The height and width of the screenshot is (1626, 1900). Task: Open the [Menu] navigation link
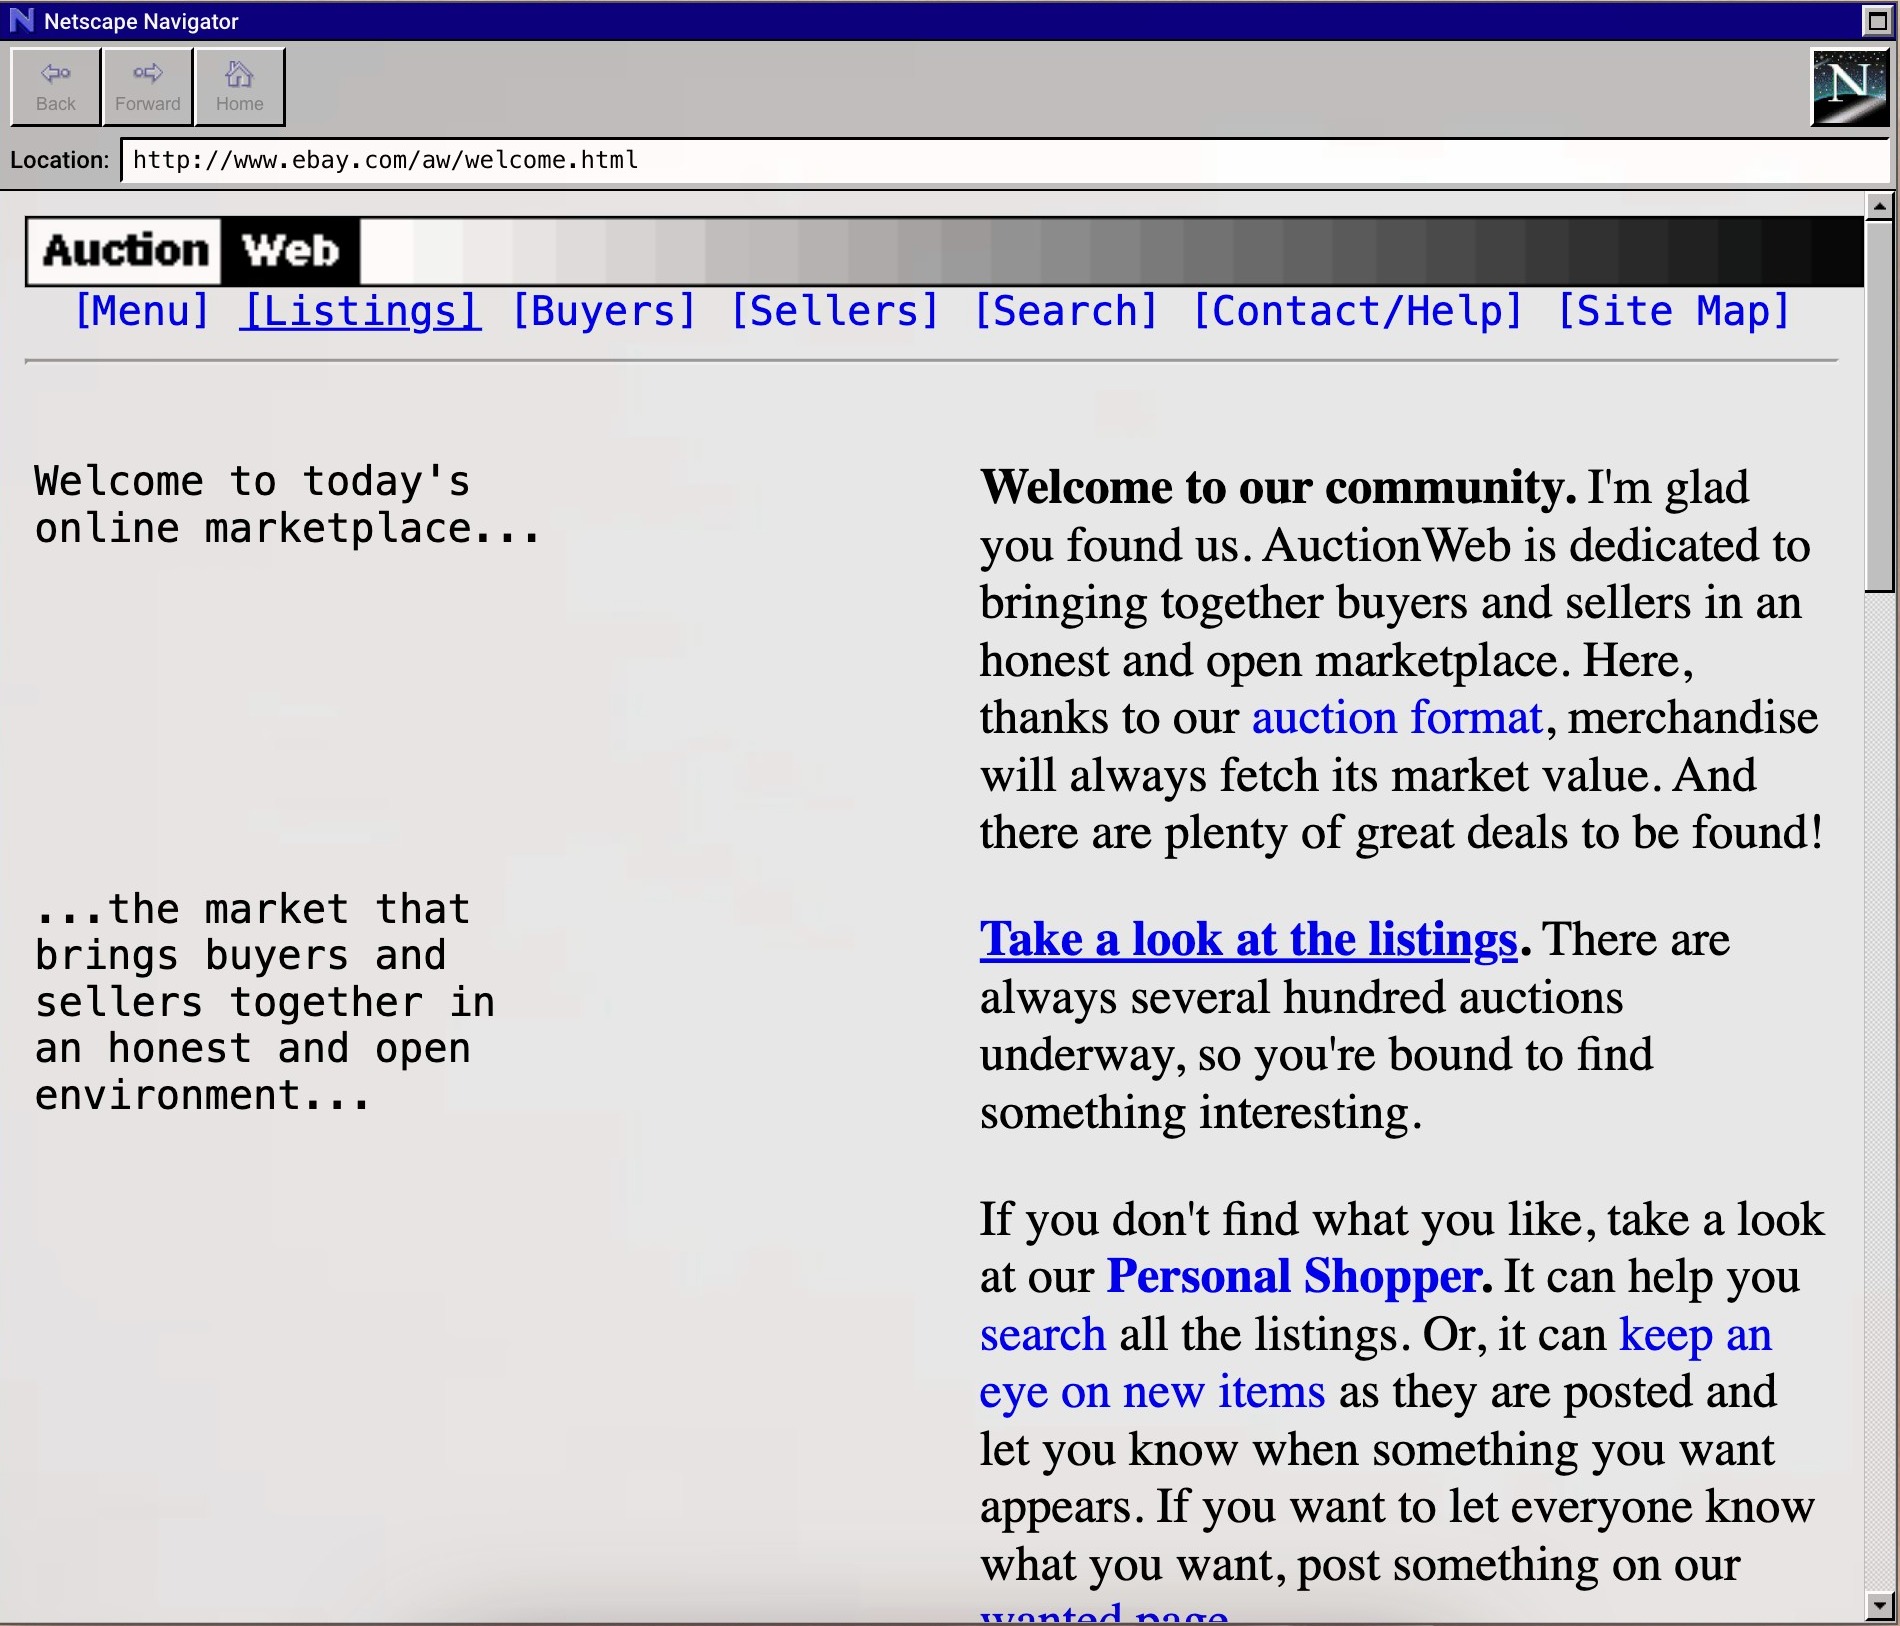(142, 311)
